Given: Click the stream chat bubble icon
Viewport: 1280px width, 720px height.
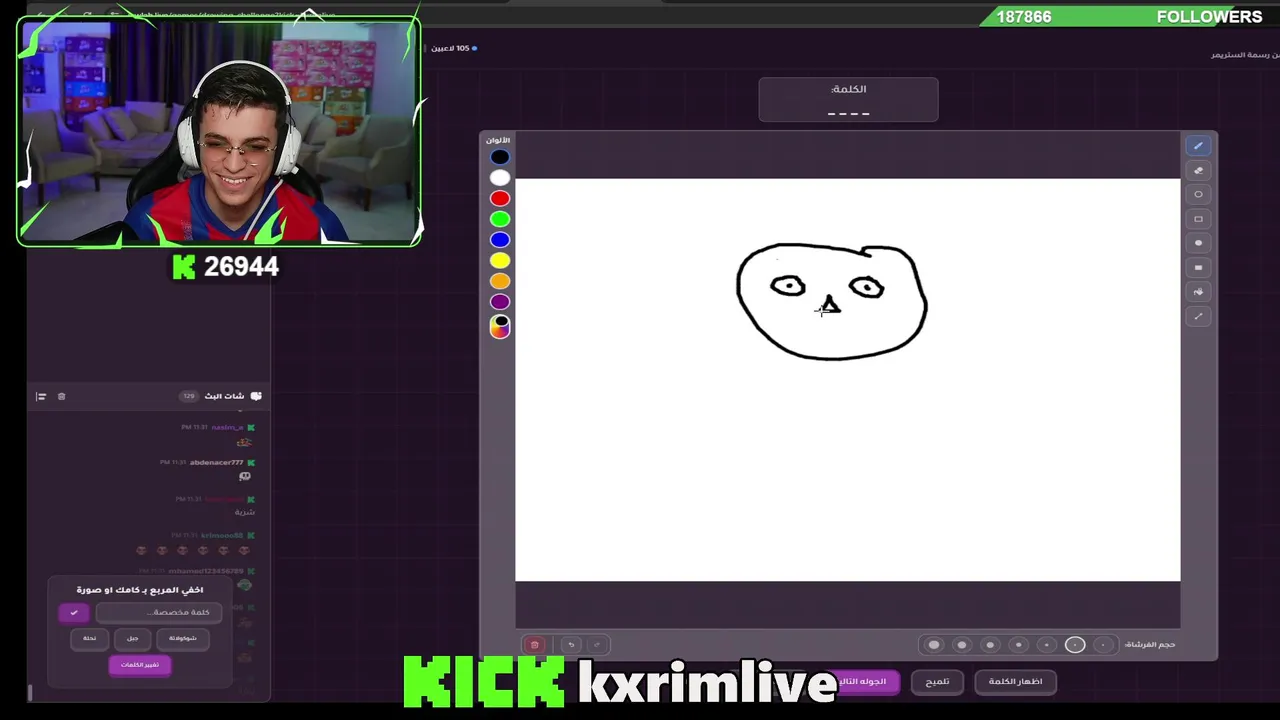Looking at the screenshot, I should tap(256, 396).
